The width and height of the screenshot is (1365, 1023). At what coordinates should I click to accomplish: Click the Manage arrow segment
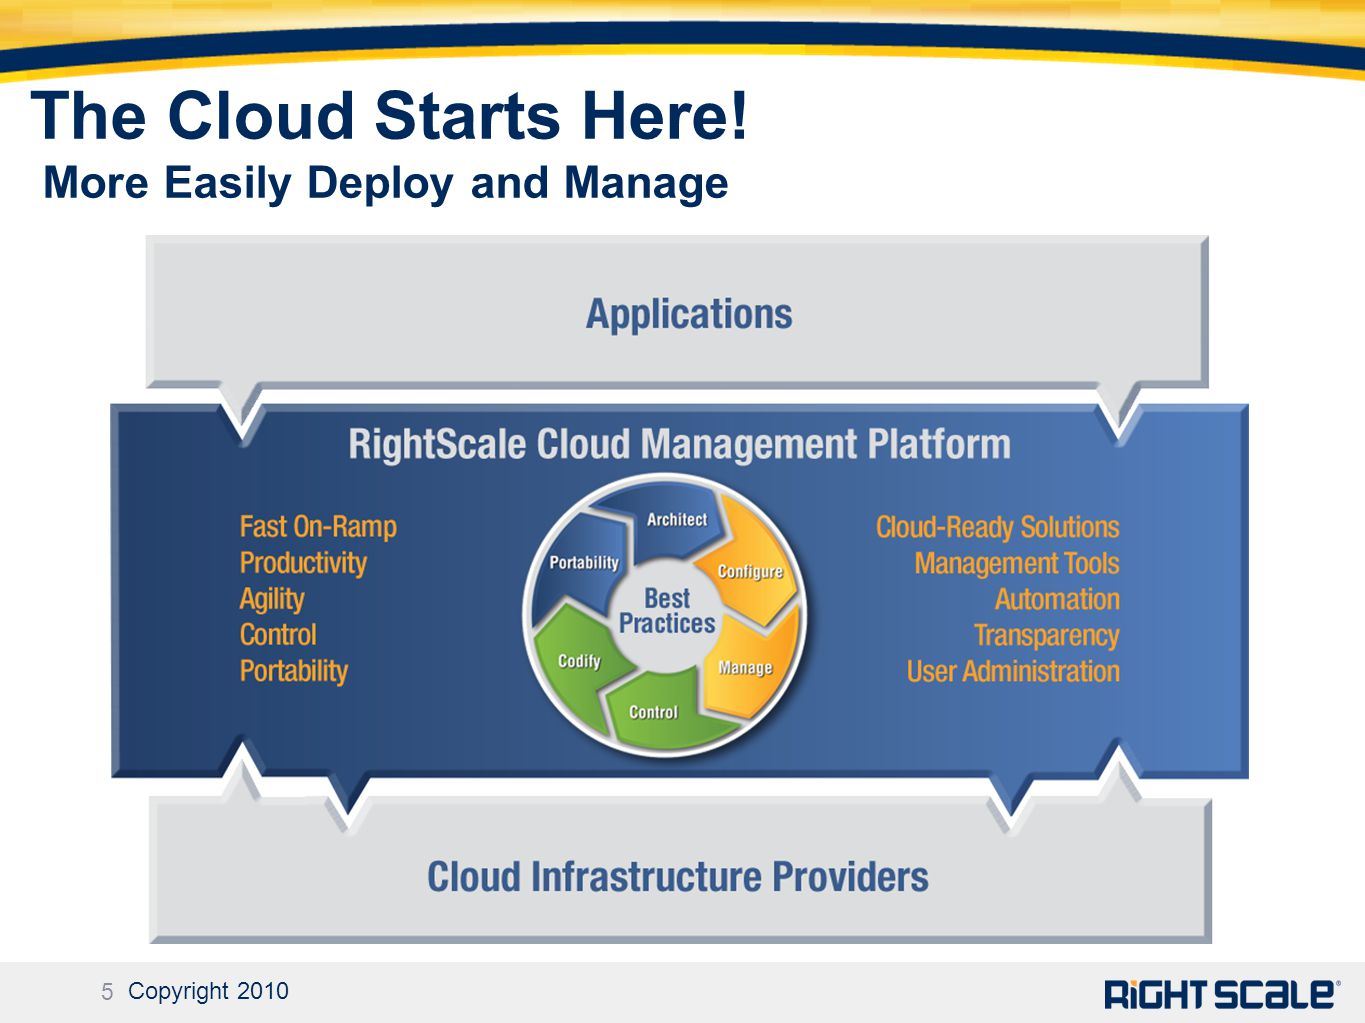coord(746,667)
